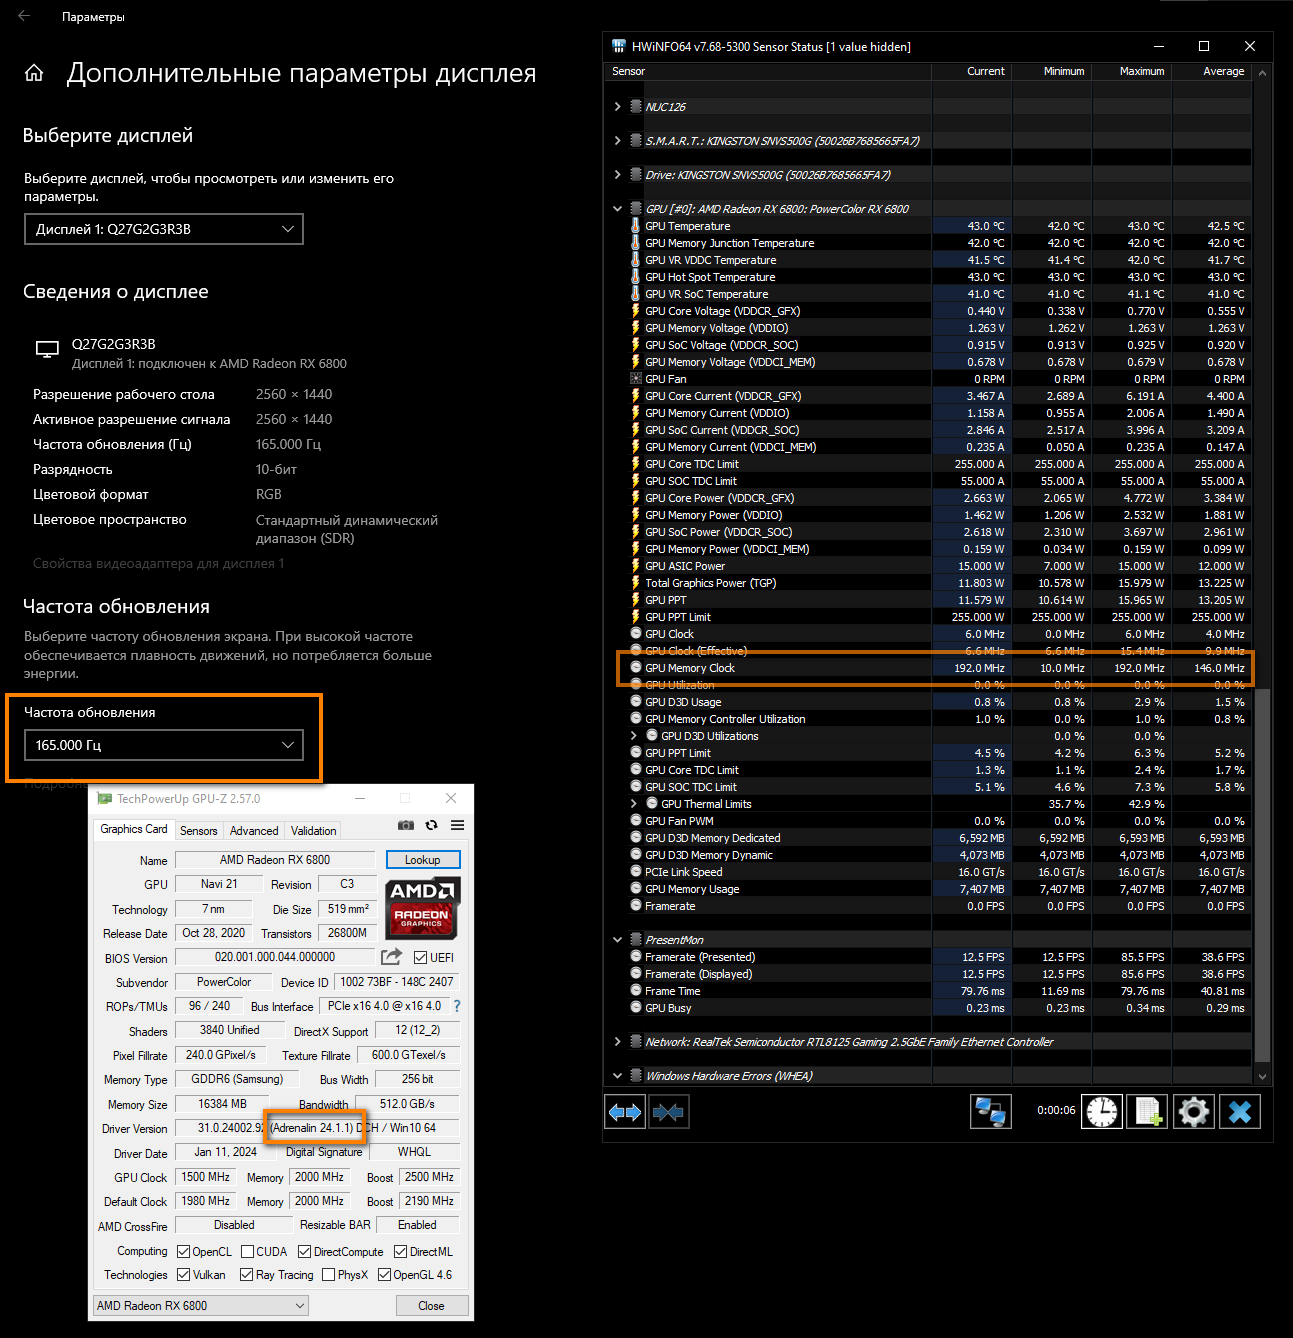
Task: Switch to the Sensors tab in GPU-Z
Action: tap(198, 831)
